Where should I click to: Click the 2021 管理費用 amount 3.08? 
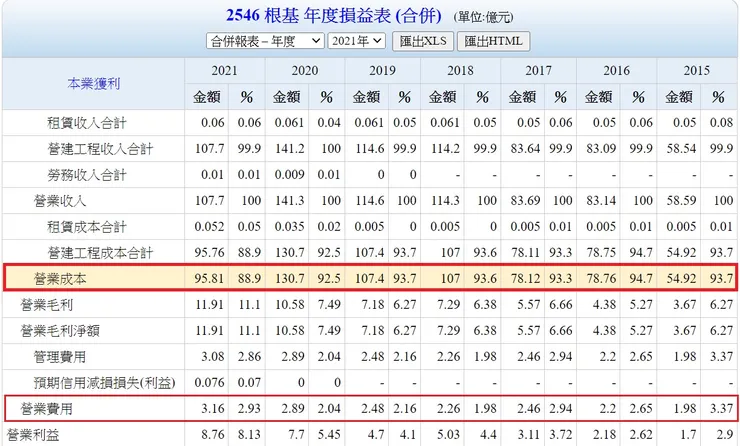213,356
